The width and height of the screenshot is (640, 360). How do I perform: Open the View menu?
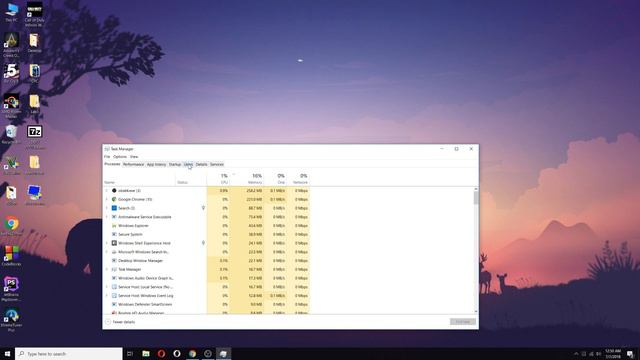(134, 157)
